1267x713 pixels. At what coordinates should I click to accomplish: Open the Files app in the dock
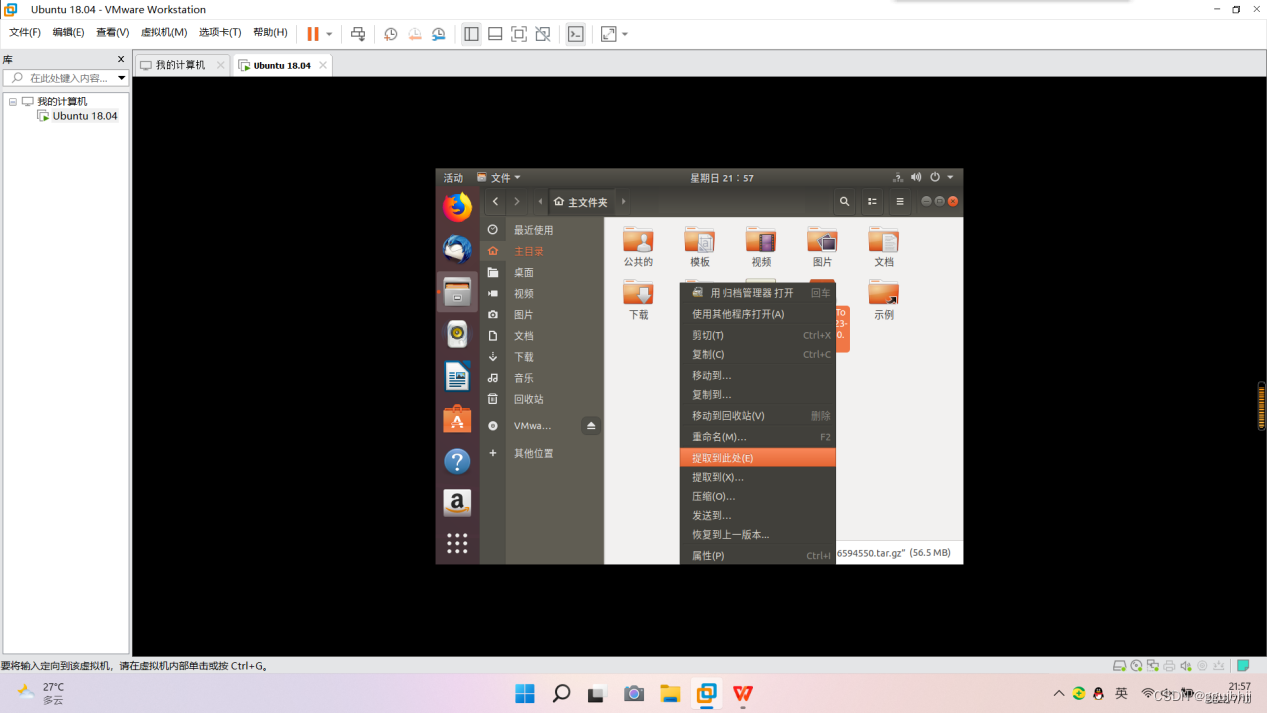[x=457, y=292]
